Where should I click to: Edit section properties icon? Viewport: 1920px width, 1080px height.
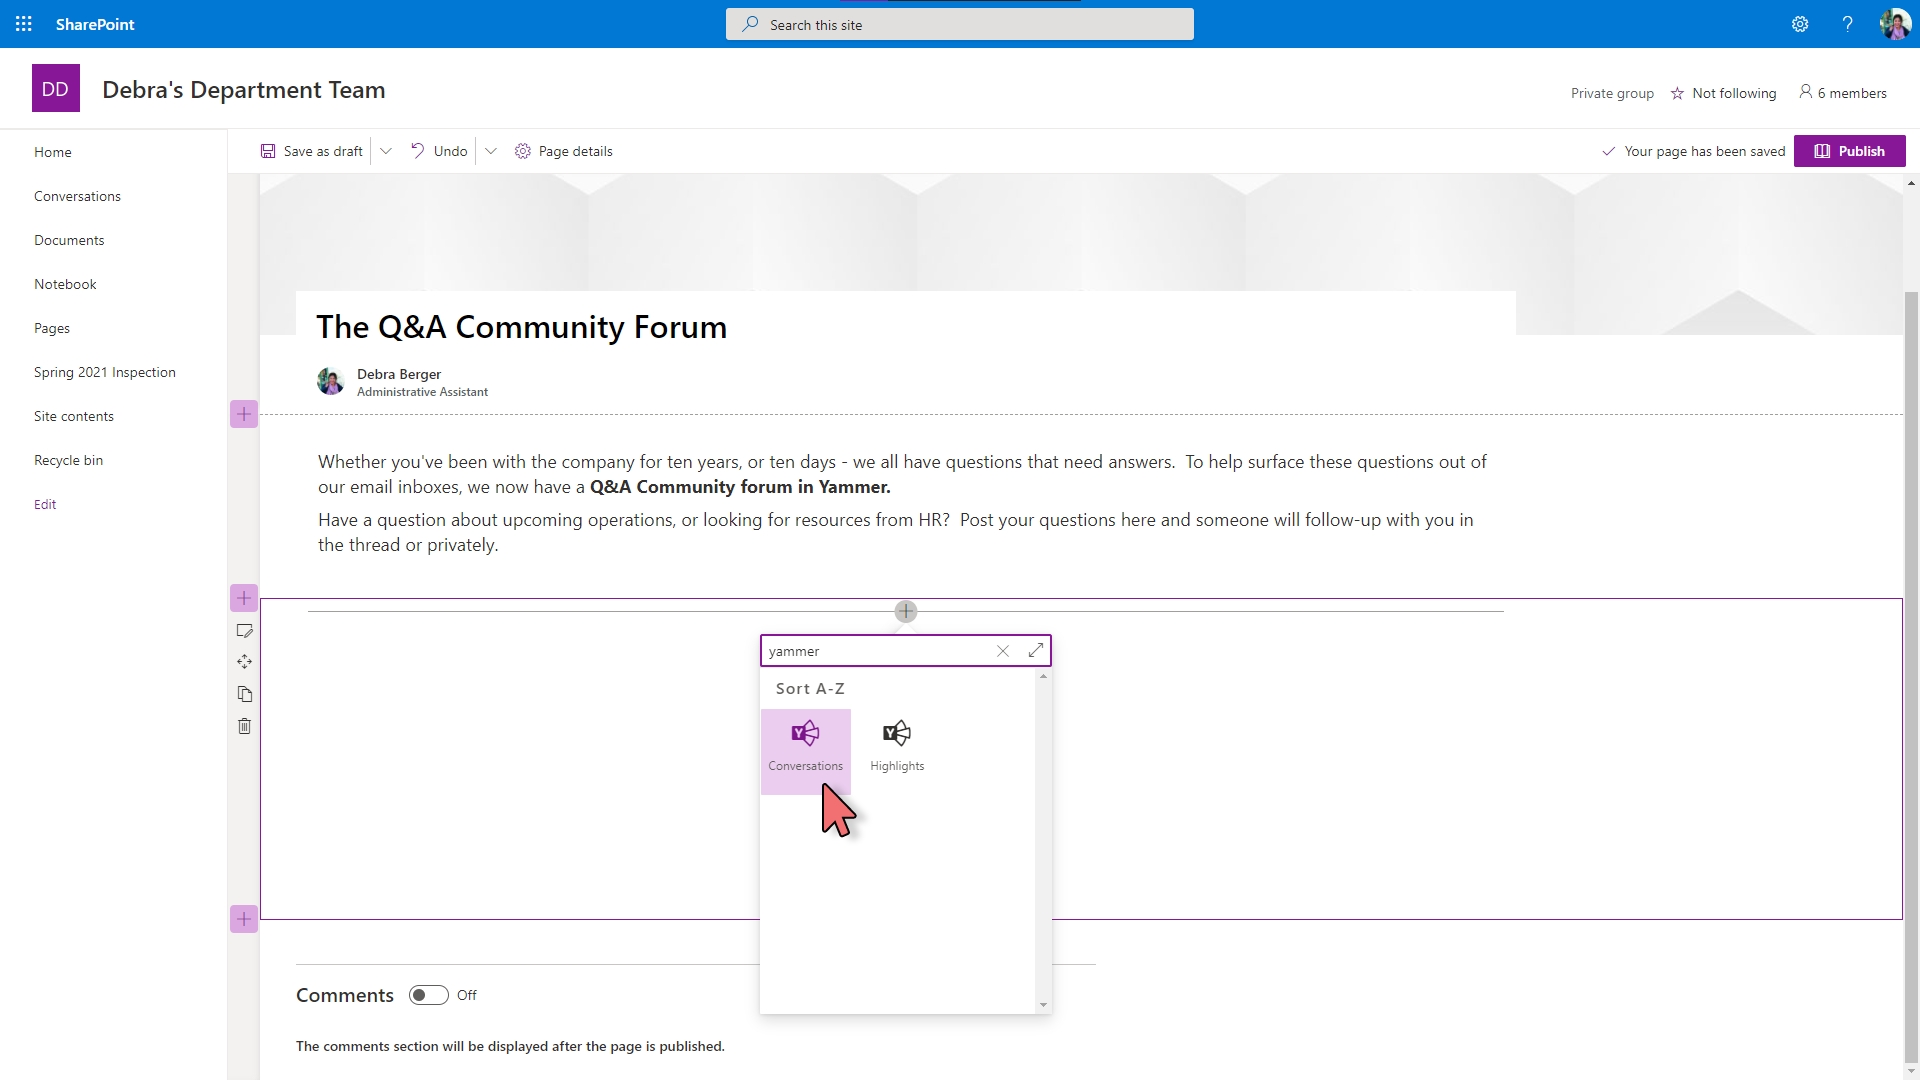coord(244,631)
